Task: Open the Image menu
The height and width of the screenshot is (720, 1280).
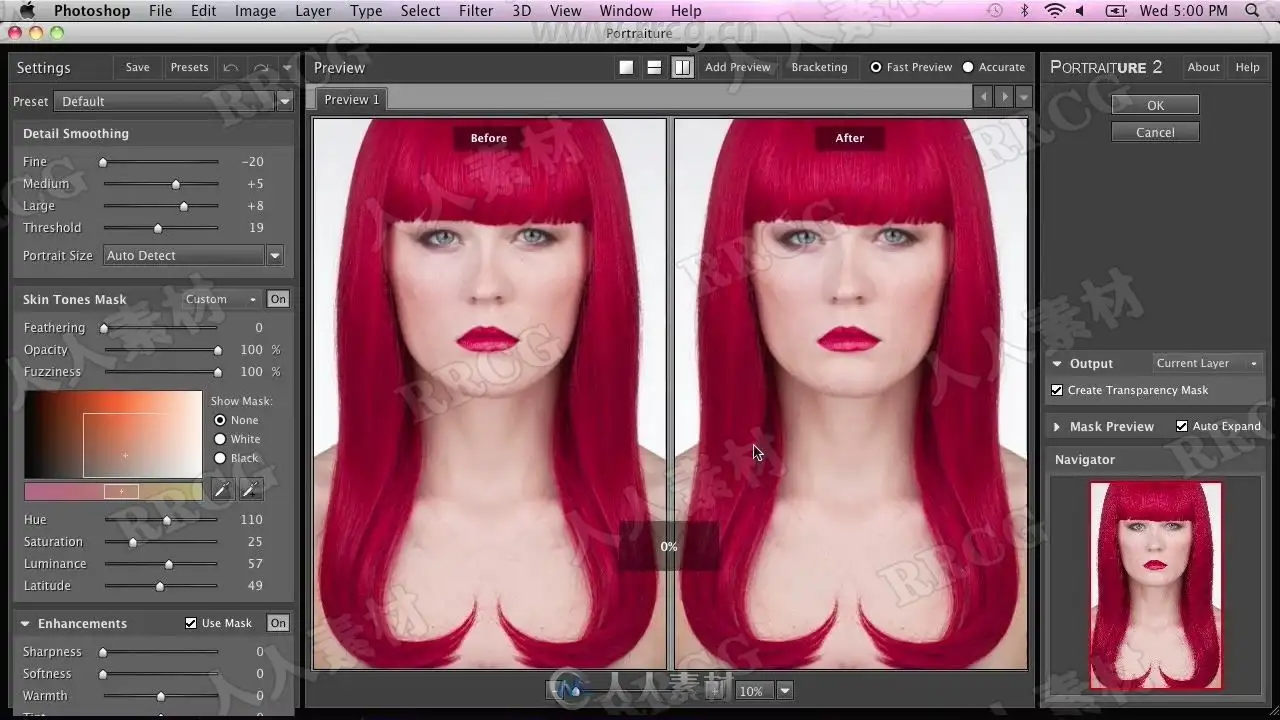Action: click(x=255, y=11)
